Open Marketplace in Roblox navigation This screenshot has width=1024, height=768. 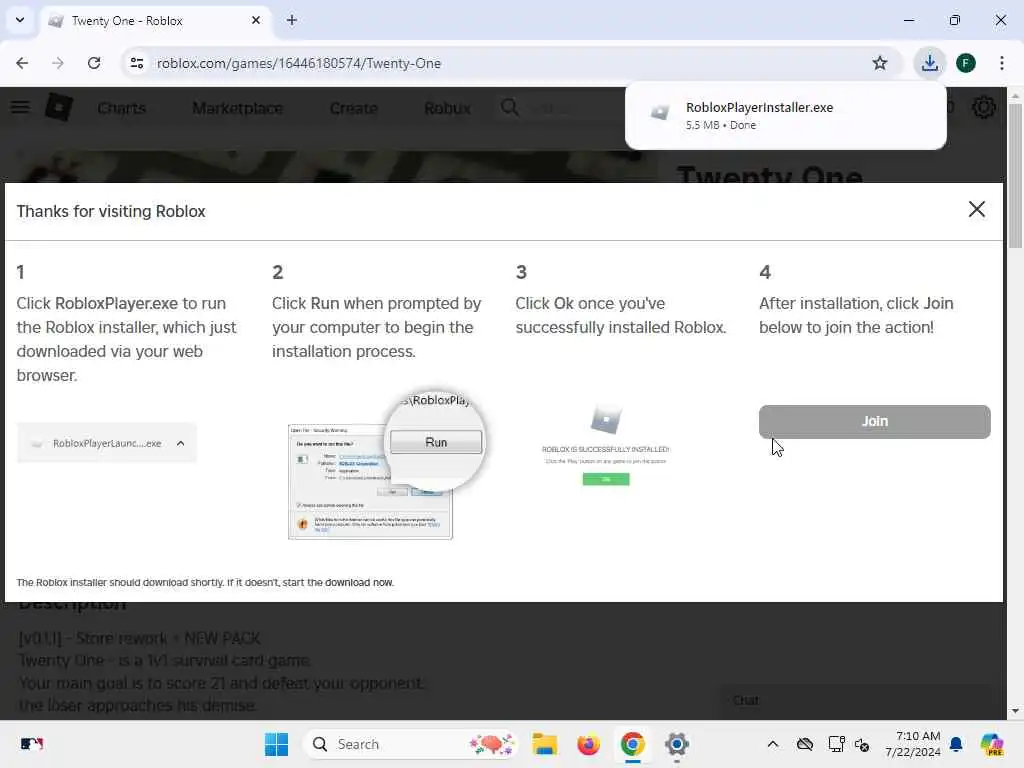click(238, 108)
